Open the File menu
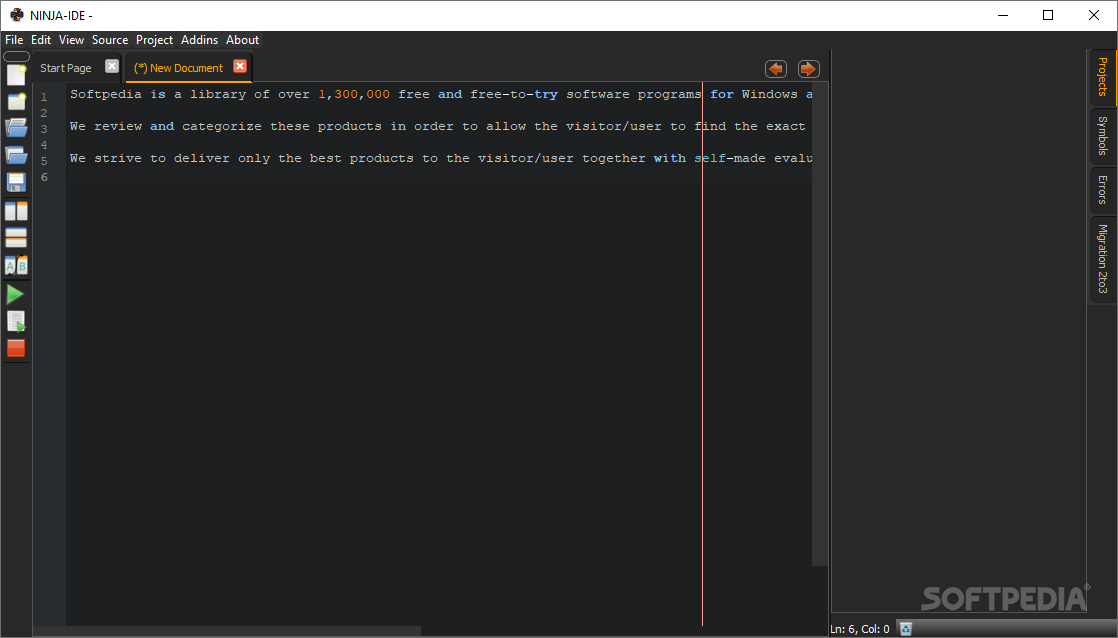Screen dimensions: 1118x638 (x=14, y=40)
